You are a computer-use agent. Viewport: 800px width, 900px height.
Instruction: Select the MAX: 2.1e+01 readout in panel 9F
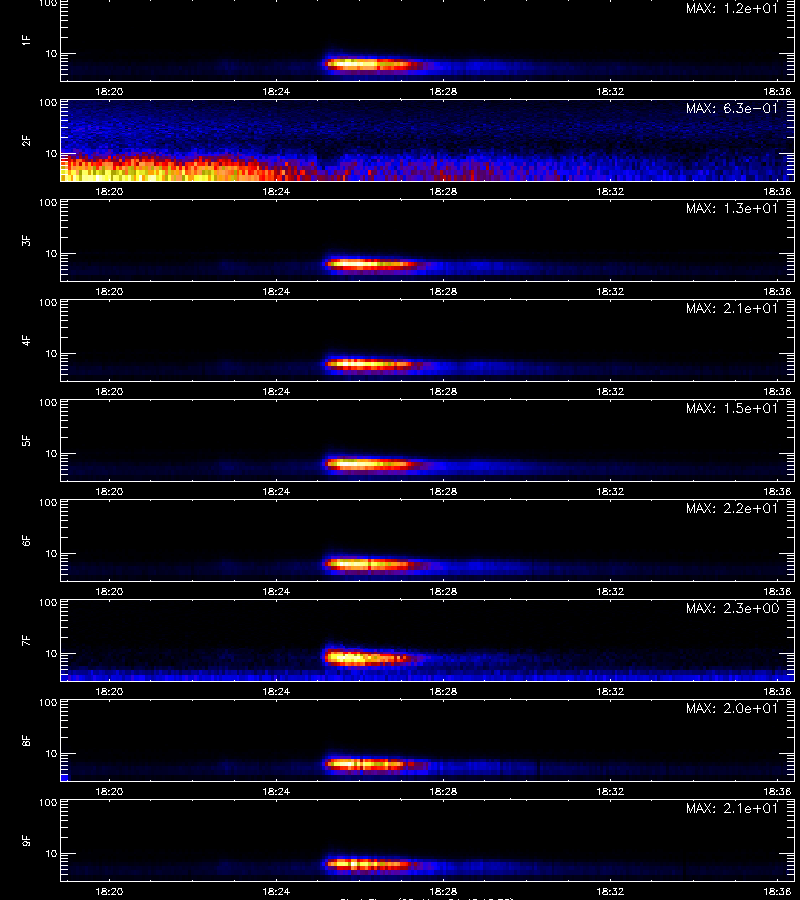click(732, 808)
